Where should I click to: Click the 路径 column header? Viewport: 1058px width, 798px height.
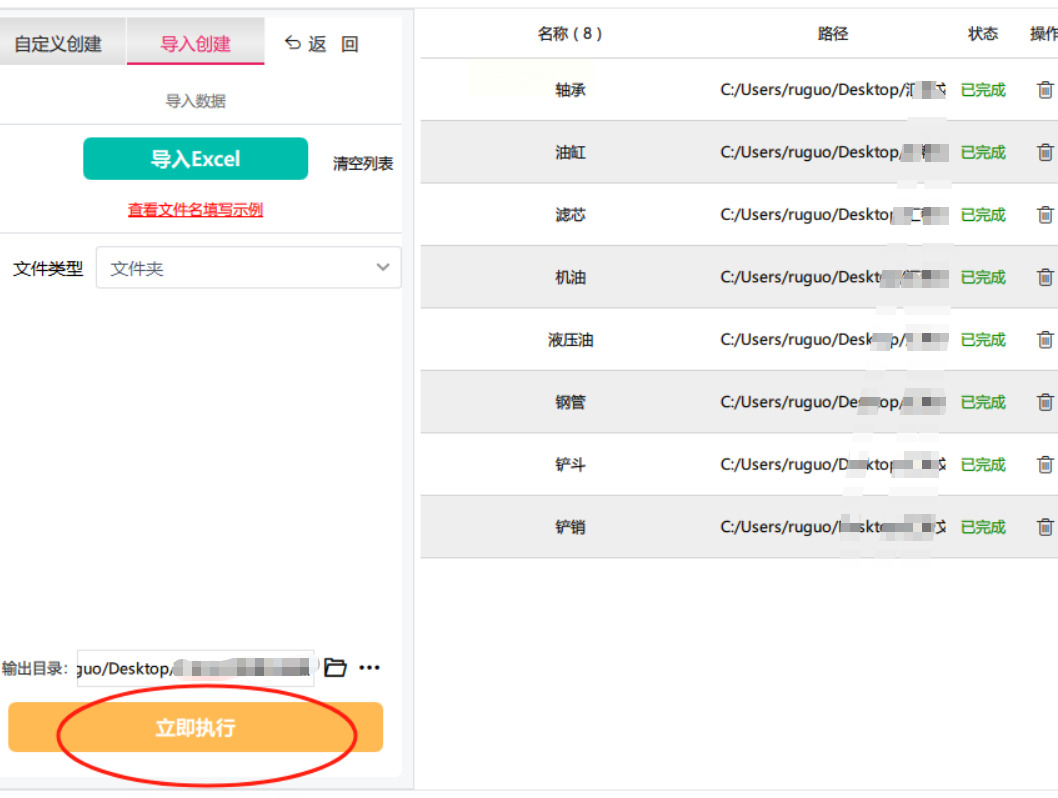pyautogui.click(x=833, y=34)
